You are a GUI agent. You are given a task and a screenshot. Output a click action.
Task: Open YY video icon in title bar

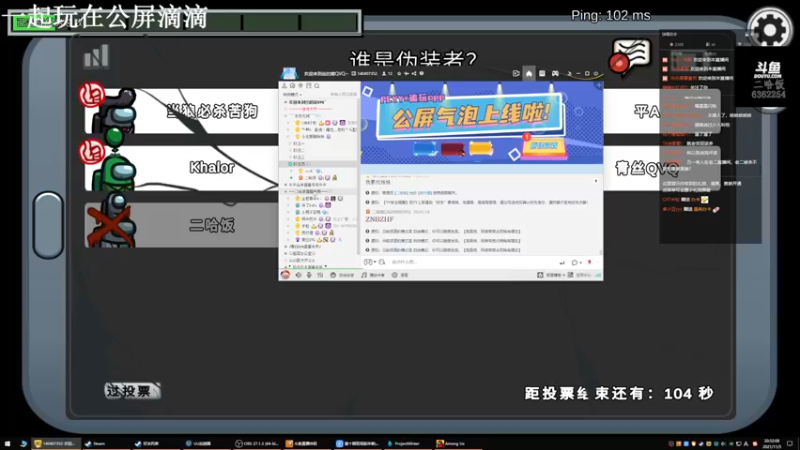point(516,73)
